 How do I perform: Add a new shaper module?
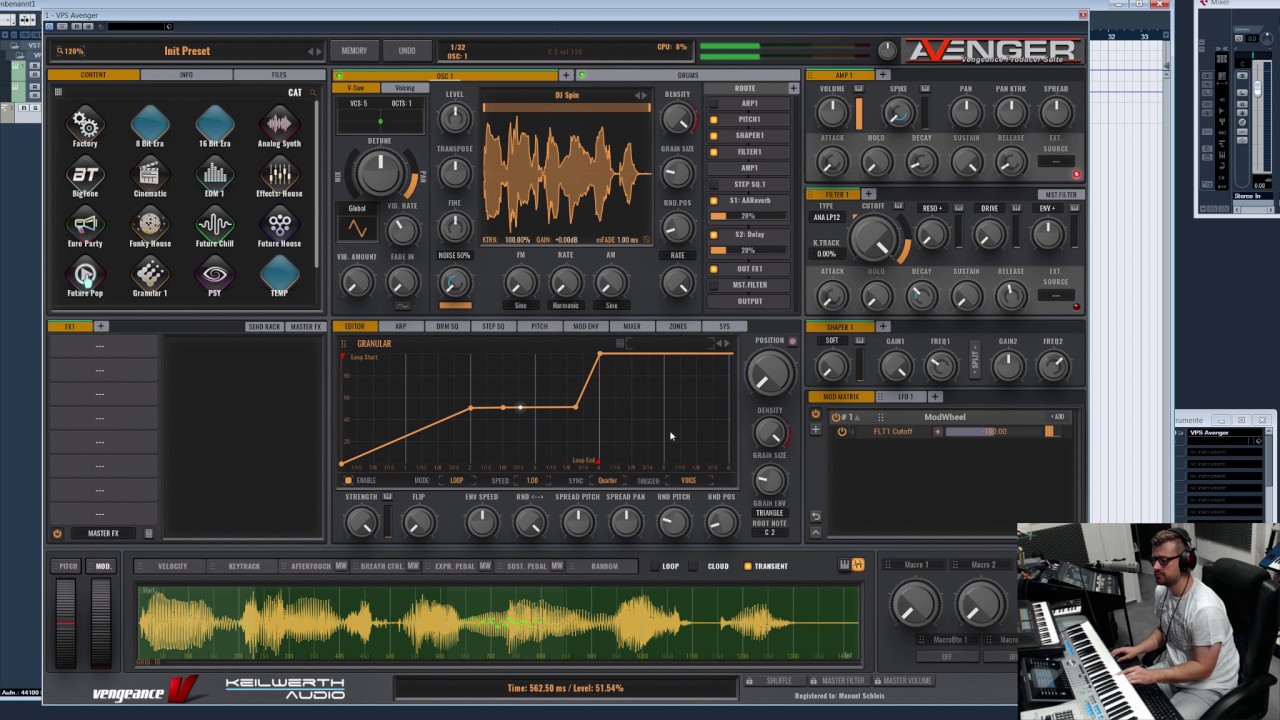point(882,326)
